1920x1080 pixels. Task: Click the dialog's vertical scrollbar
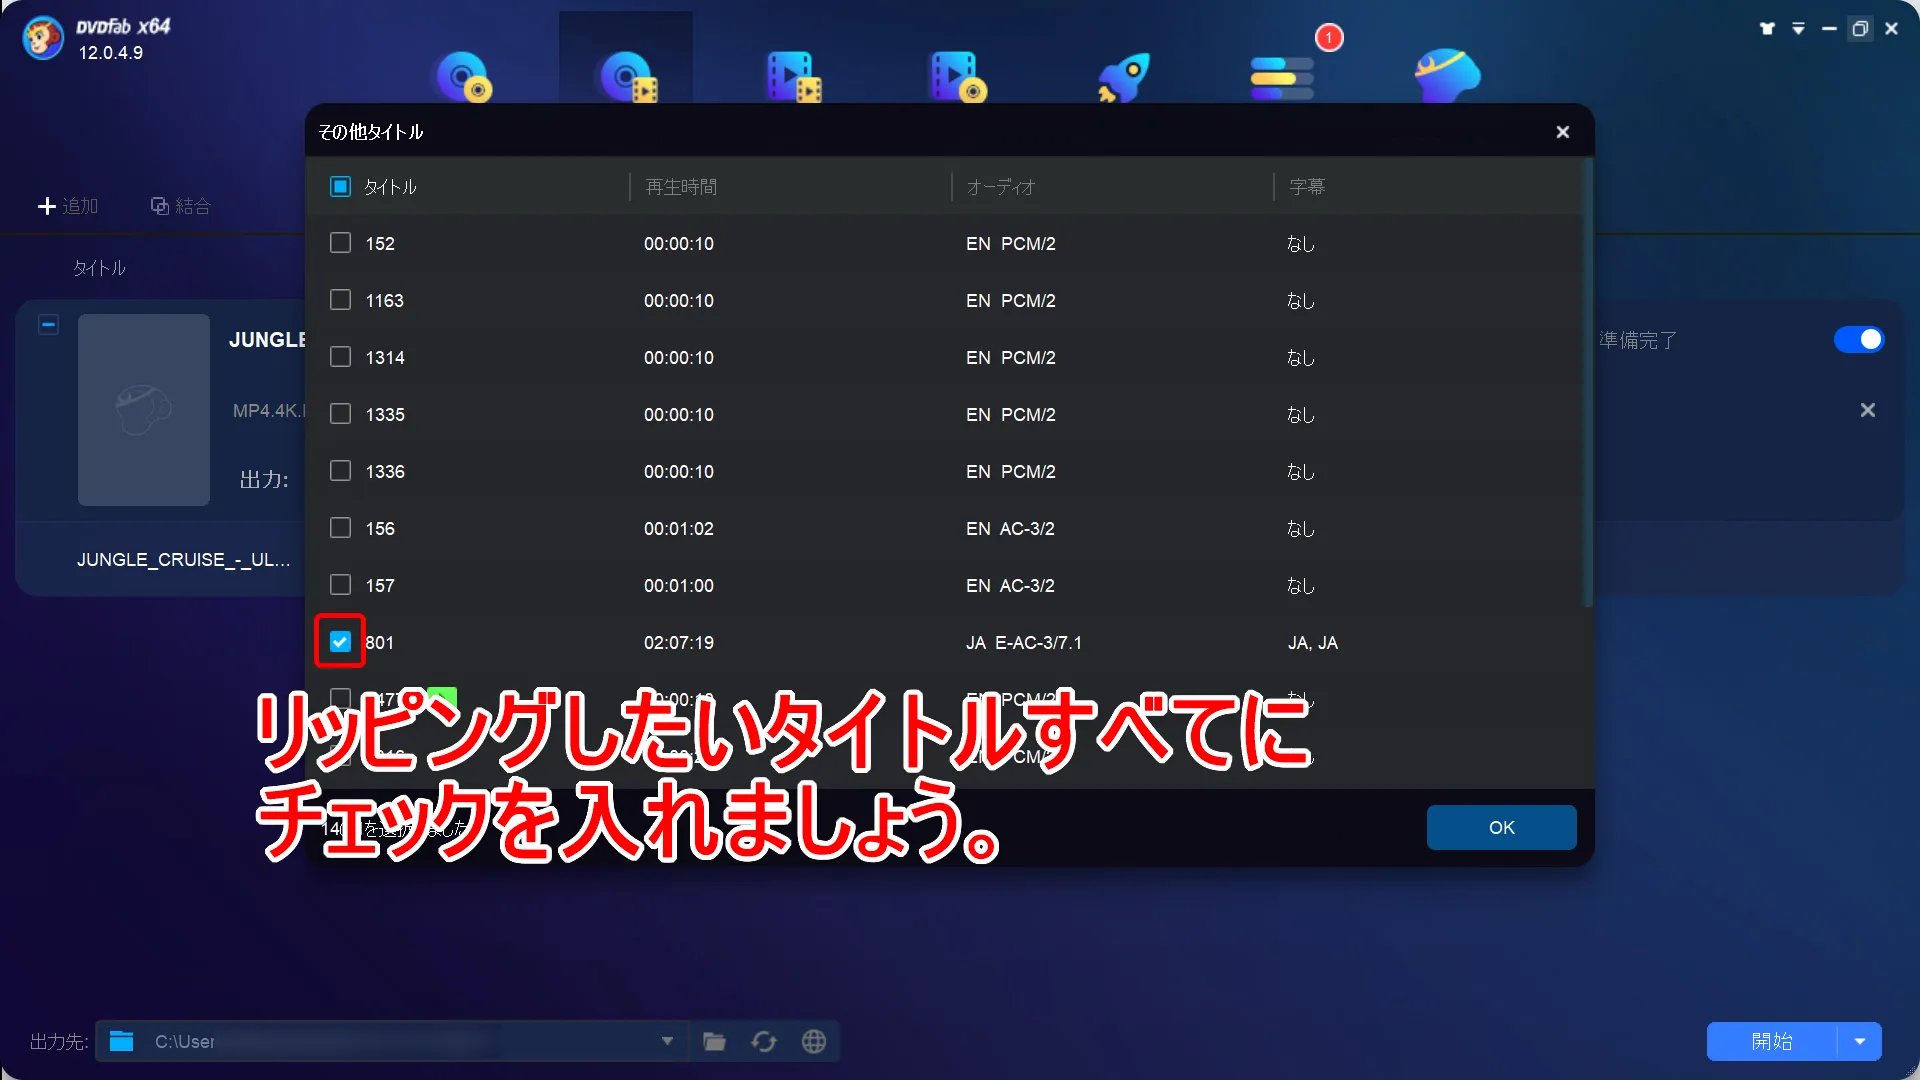click(x=1587, y=382)
